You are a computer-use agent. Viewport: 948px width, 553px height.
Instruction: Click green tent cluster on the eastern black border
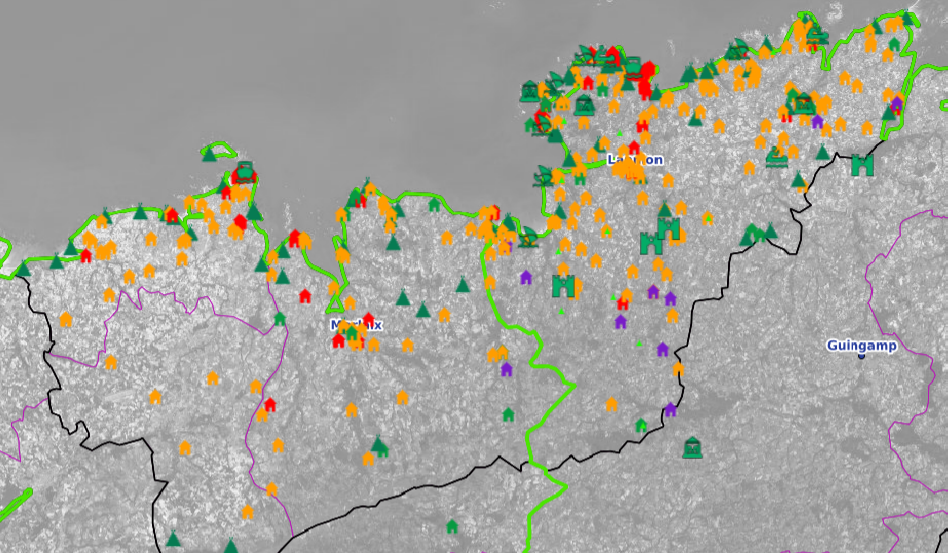click(758, 234)
